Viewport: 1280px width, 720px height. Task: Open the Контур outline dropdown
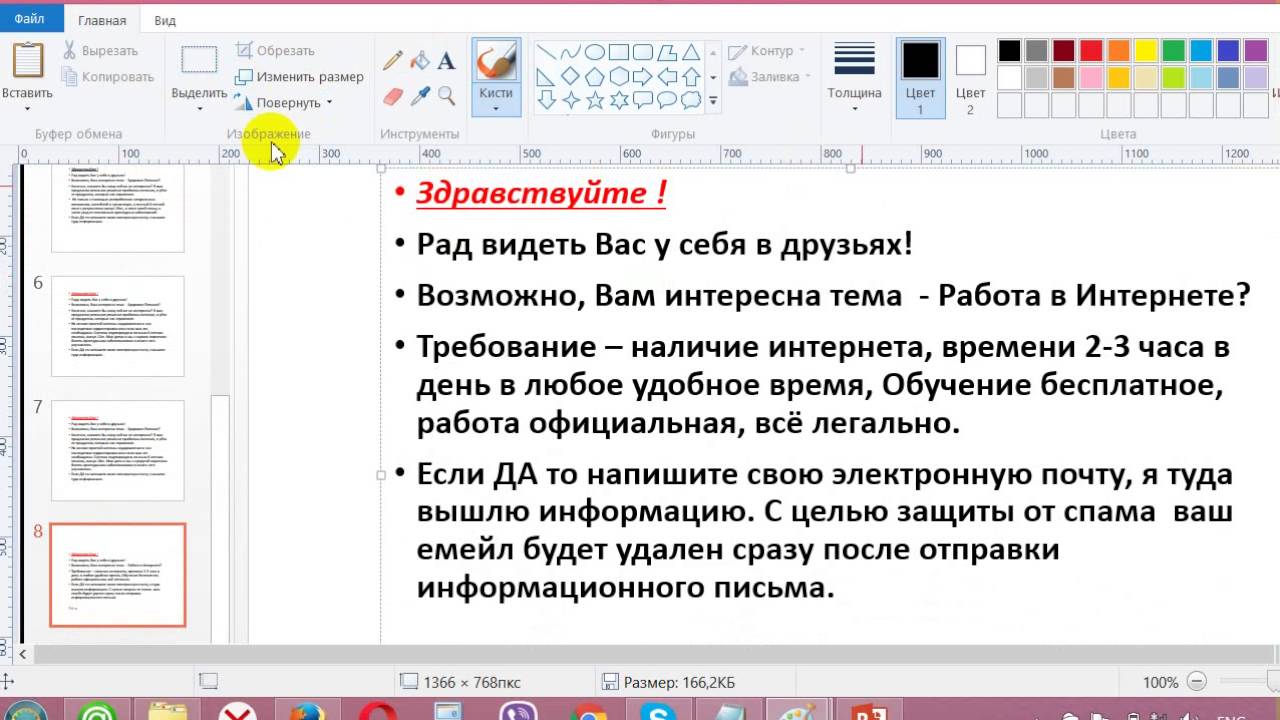point(802,51)
